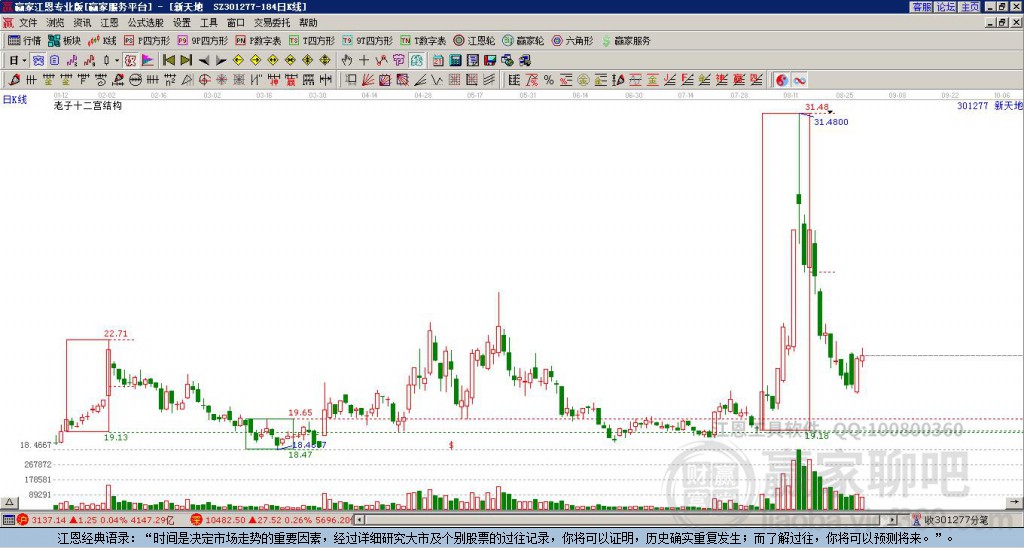
Task: Open the P四方形 tool
Action: 147,40
